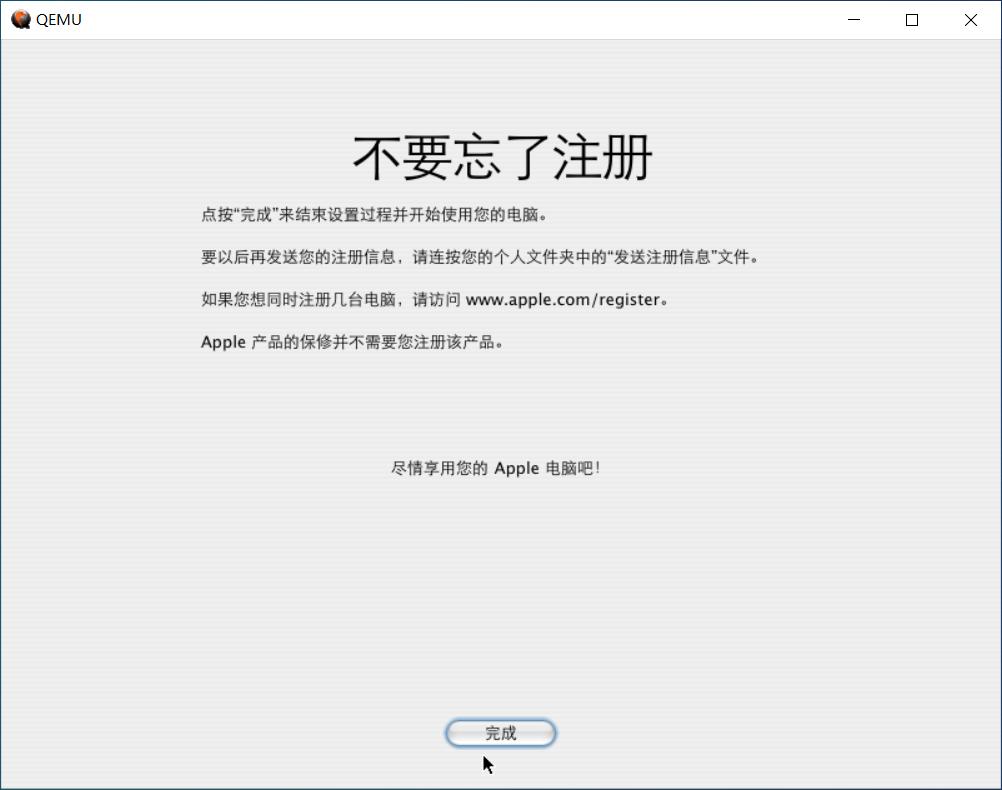Click the minimize icon on the QEMU window
Image resolution: width=1002 pixels, height=790 pixels.
coord(853,19)
